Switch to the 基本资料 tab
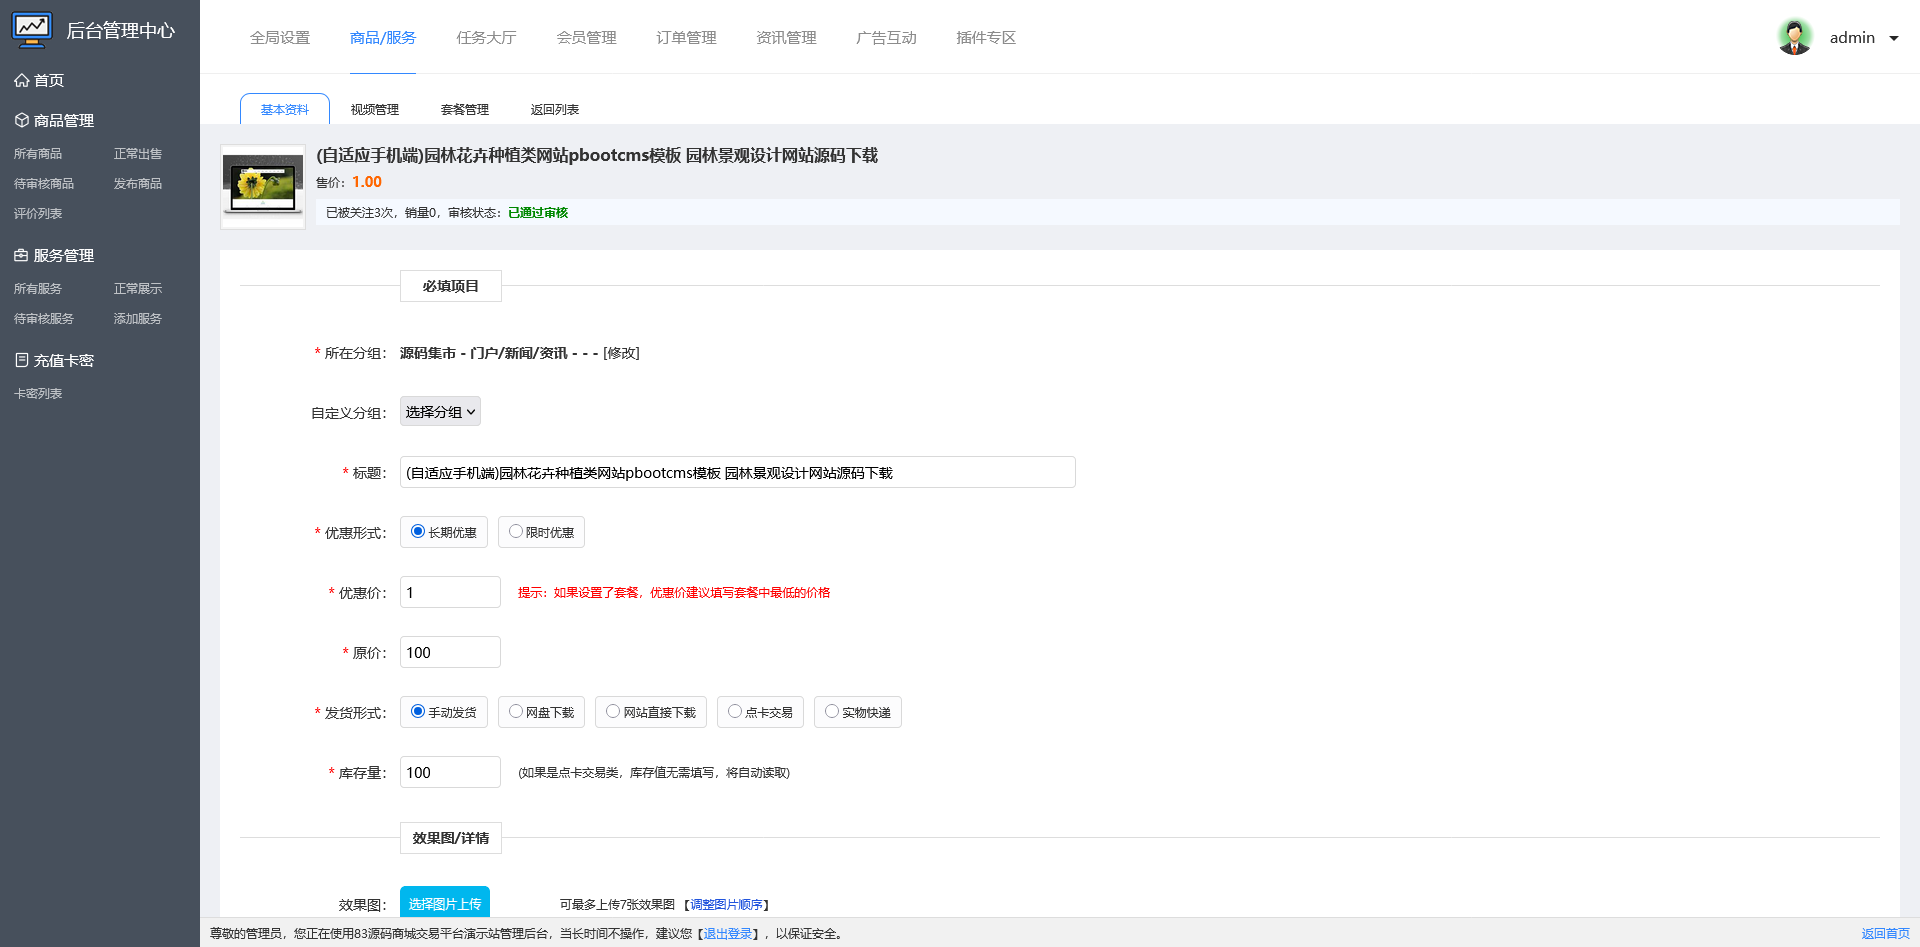Image resolution: width=1920 pixels, height=947 pixels. click(x=285, y=109)
